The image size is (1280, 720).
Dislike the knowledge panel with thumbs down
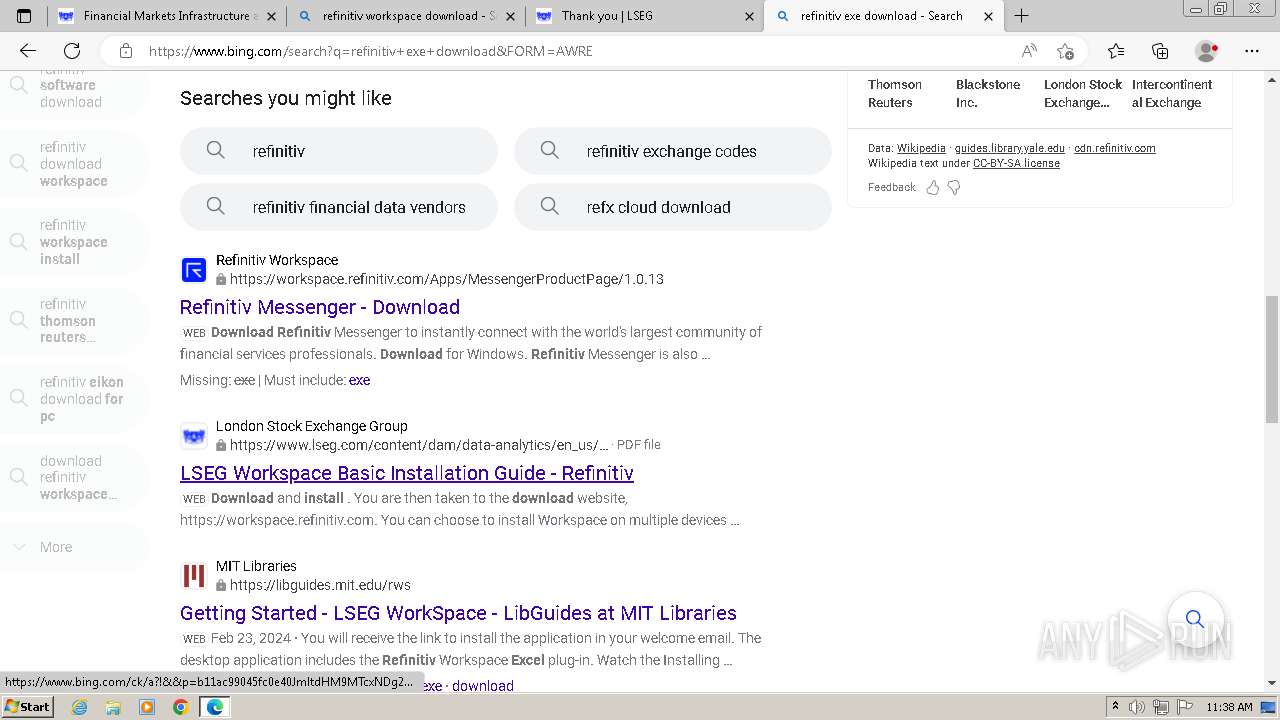[954, 187]
